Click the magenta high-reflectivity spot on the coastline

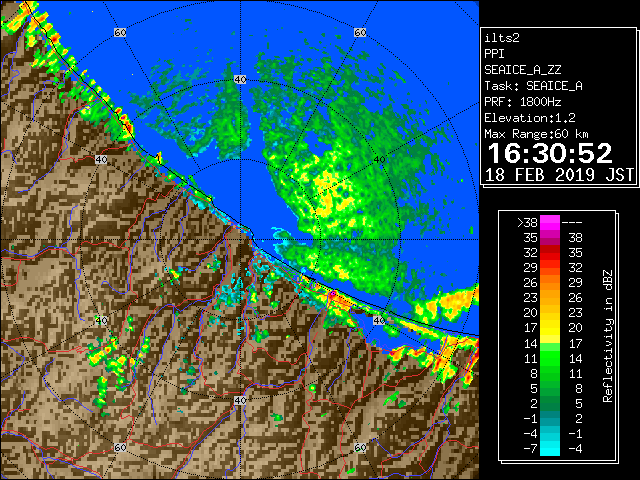tap(333, 293)
